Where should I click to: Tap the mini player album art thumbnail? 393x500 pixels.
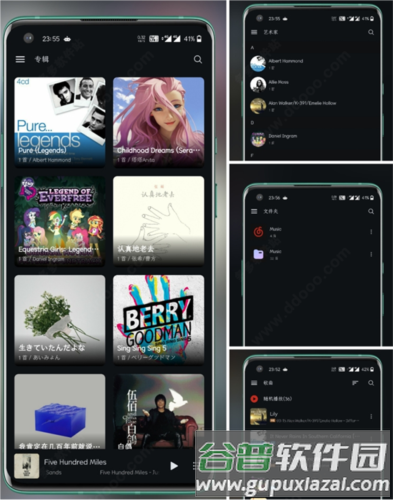point(27,466)
